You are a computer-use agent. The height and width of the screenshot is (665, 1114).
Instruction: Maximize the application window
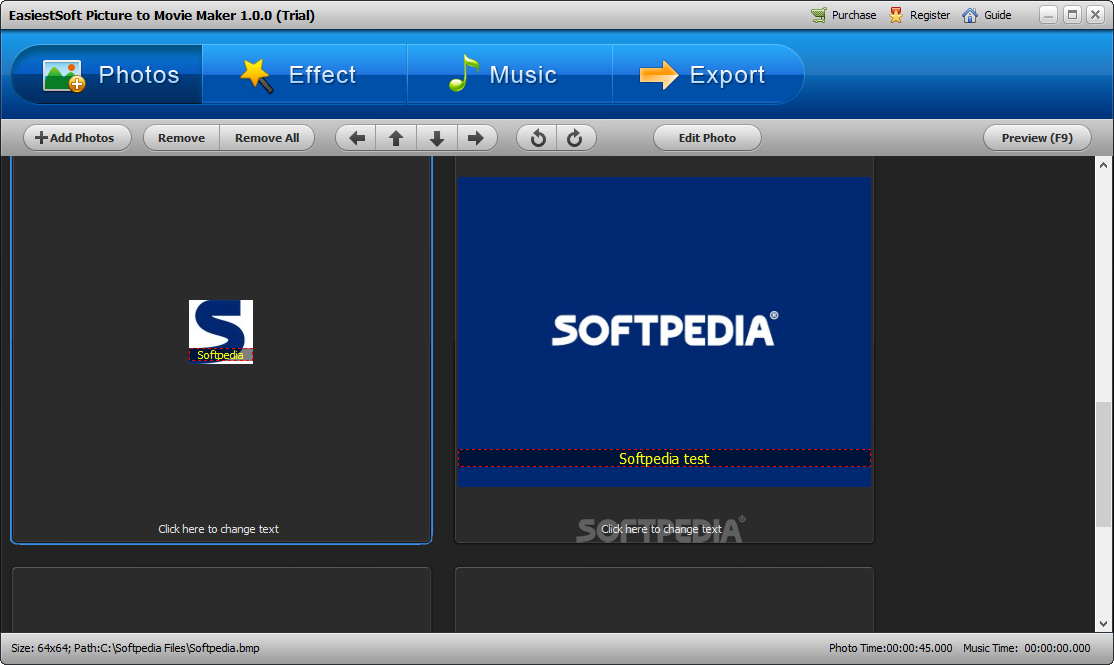click(1072, 15)
